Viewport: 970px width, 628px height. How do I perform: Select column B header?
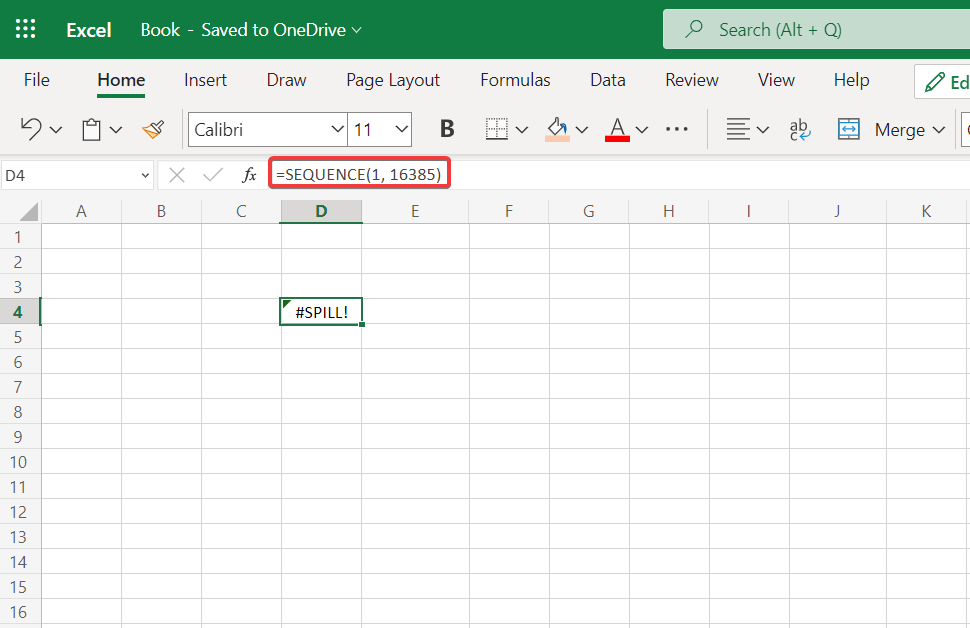161,212
